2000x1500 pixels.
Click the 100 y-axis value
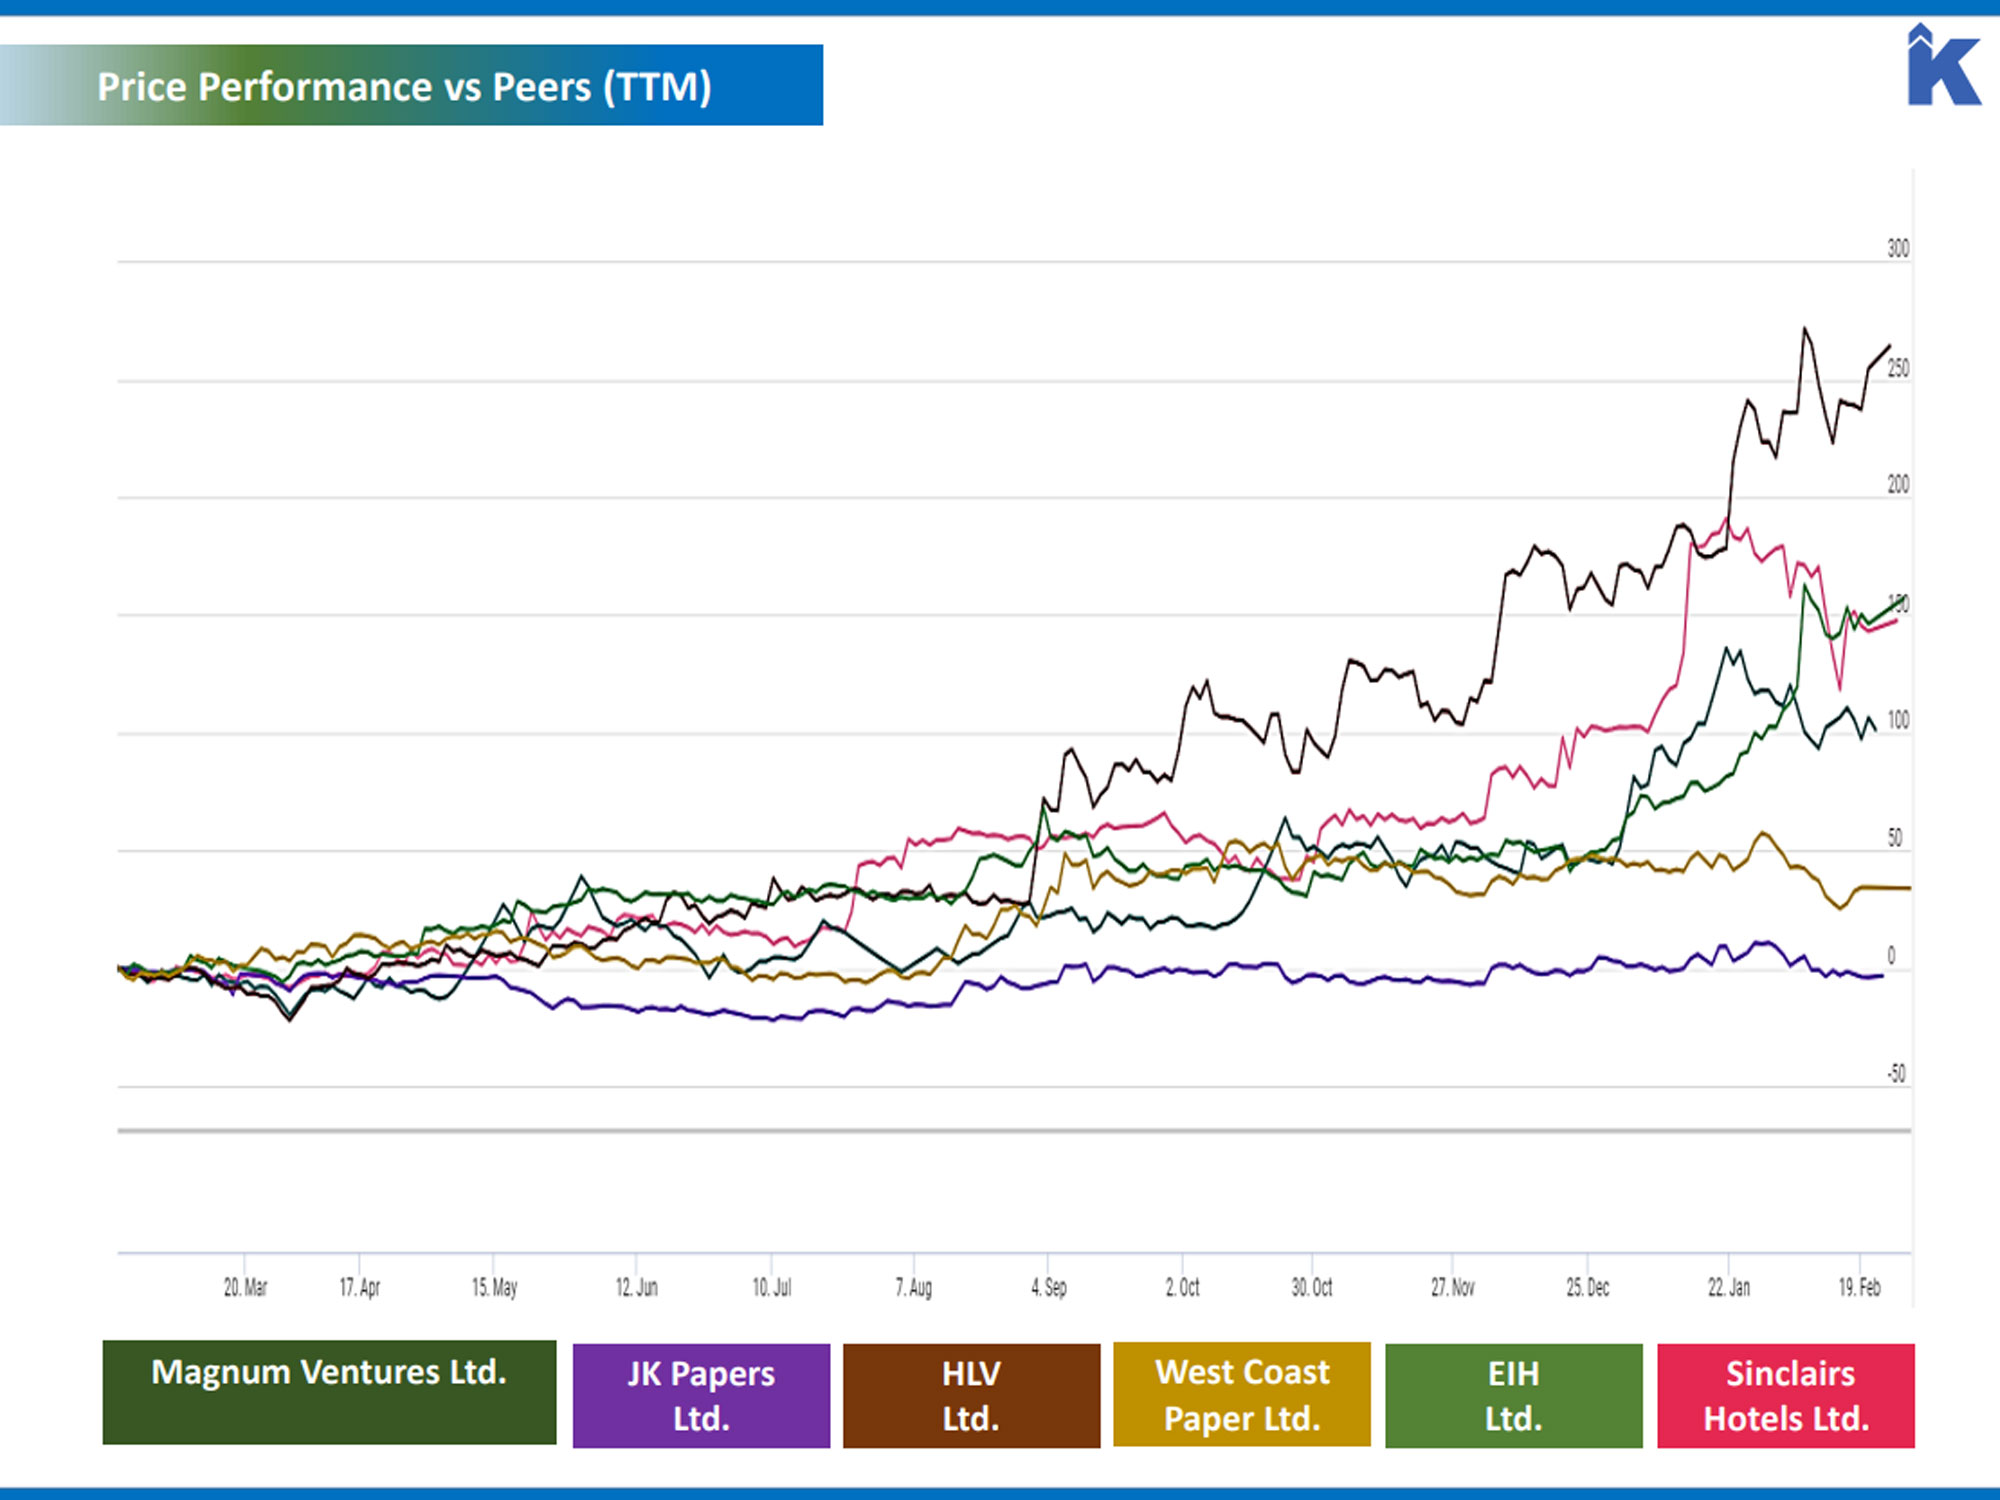(1898, 720)
